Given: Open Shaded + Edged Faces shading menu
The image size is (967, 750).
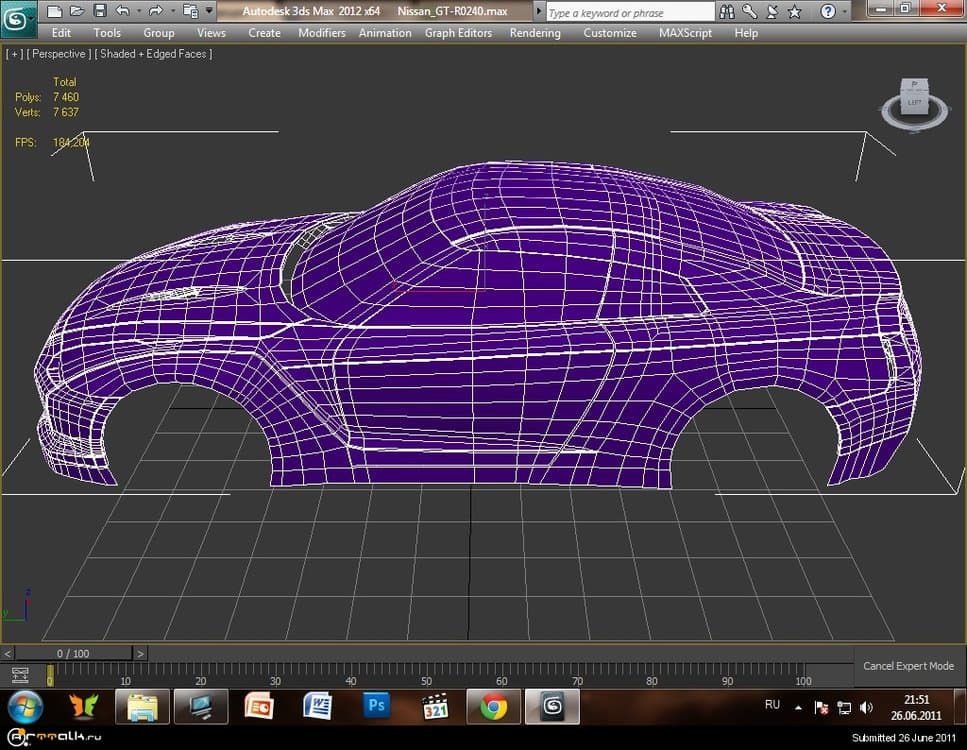Looking at the screenshot, I should [x=153, y=54].
